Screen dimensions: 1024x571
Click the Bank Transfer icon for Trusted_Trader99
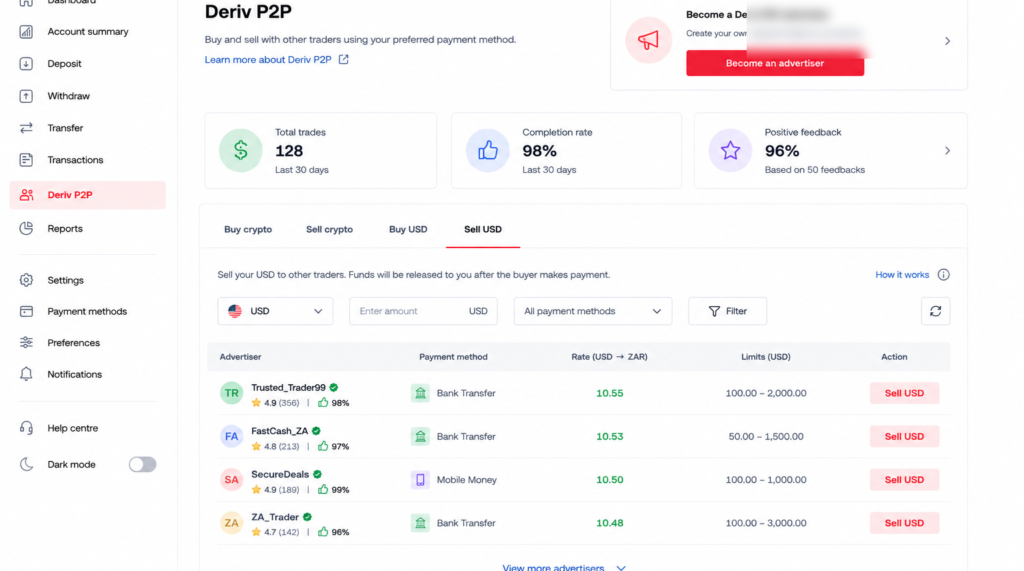pos(420,393)
